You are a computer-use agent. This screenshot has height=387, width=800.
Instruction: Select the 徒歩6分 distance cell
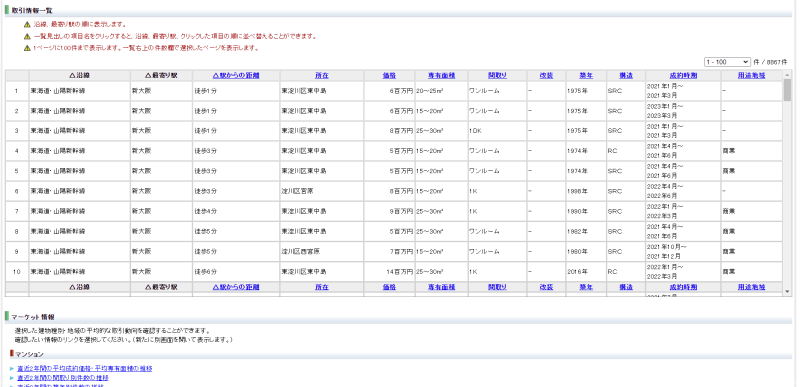pyautogui.click(x=236, y=272)
